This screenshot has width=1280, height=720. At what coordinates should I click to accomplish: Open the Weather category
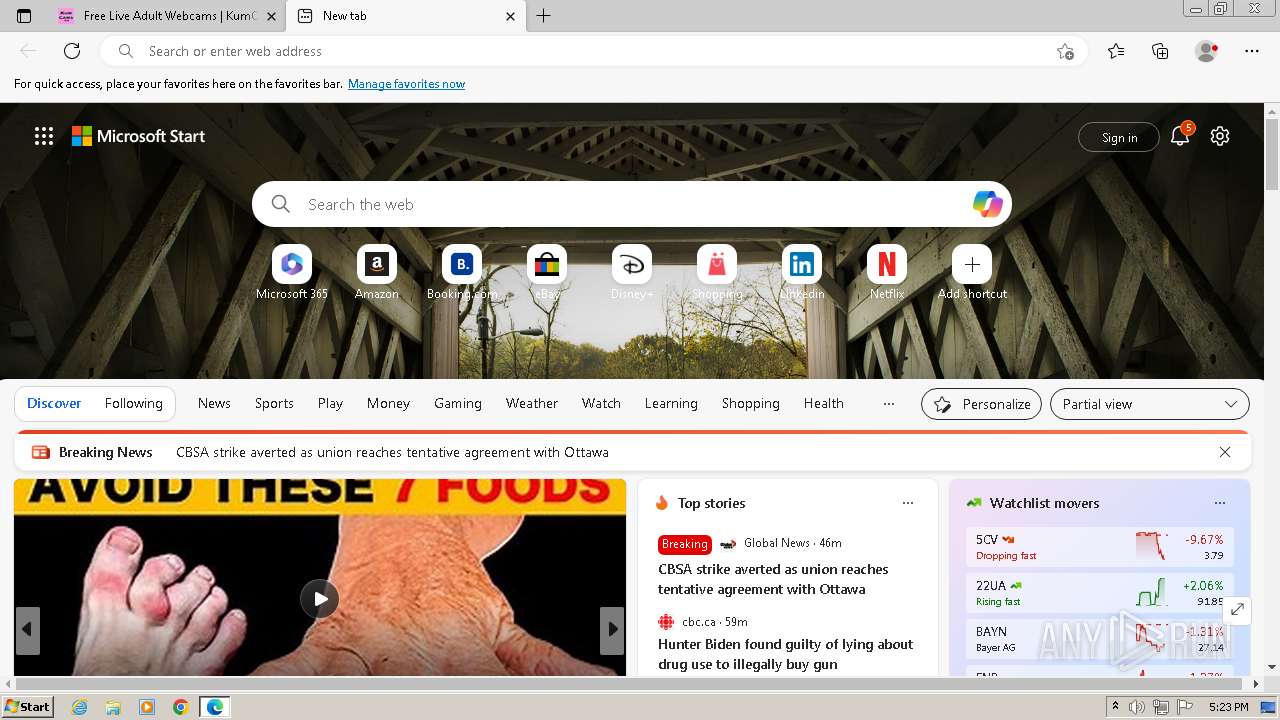point(532,404)
